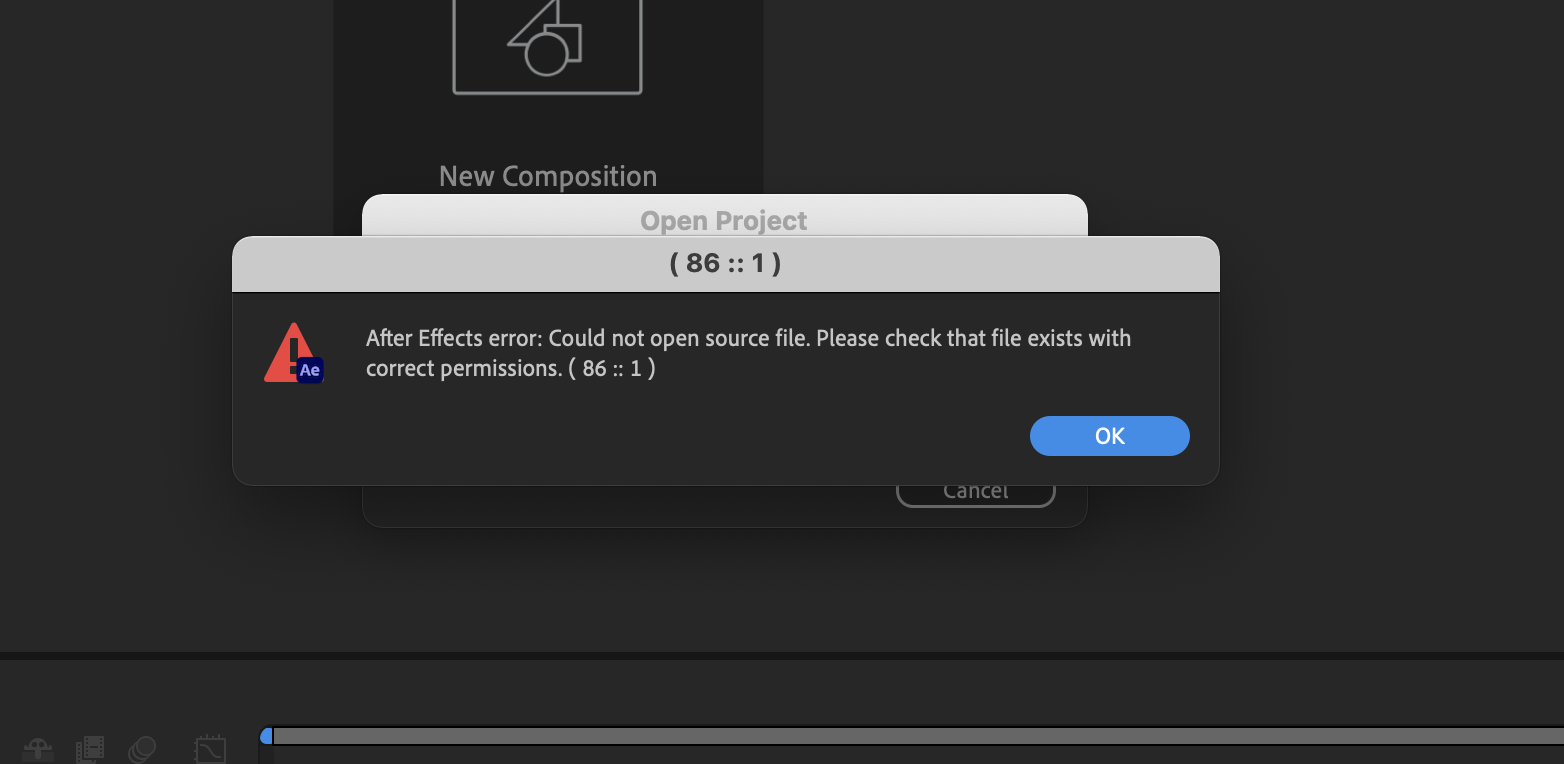
Task: Click the timeline horizontal scrollbar track
Action: pyautogui.click(x=900, y=737)
